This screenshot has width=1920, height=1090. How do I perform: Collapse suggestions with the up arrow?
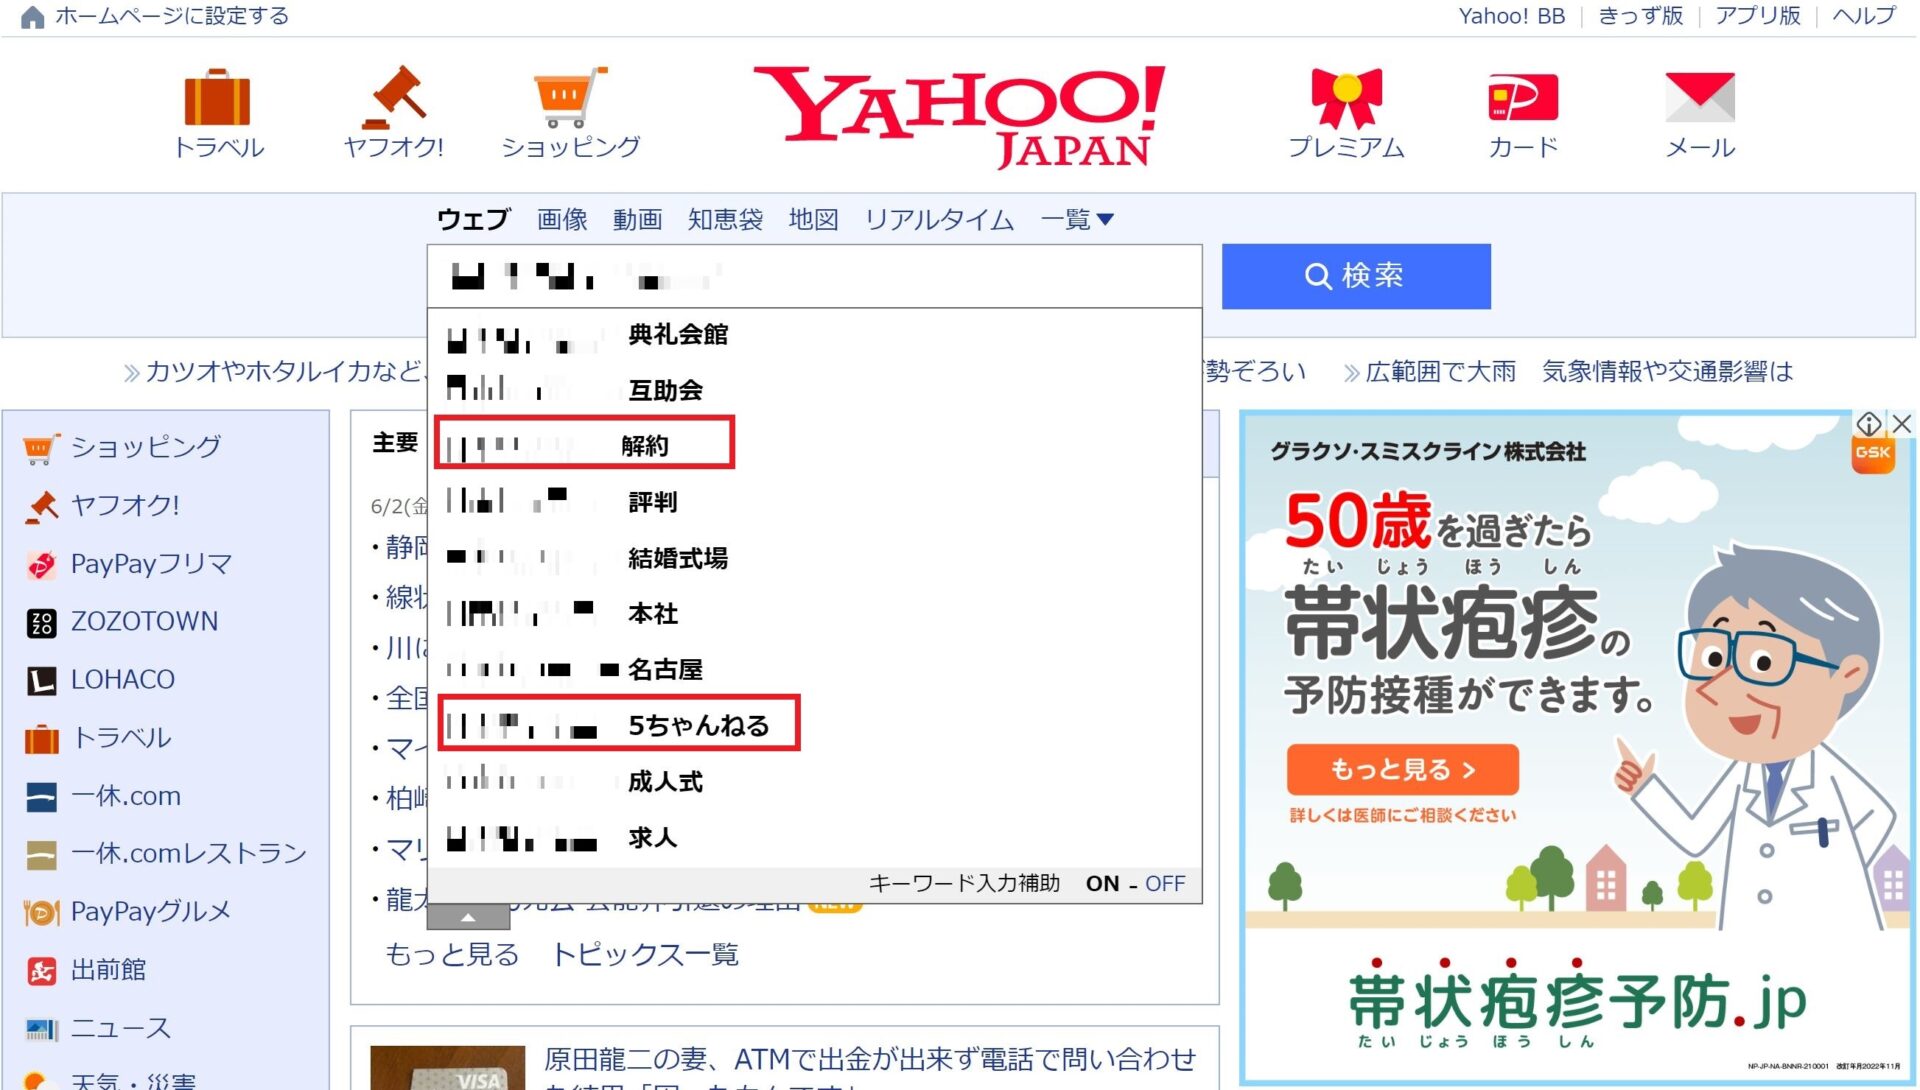(x=468, y=917)
